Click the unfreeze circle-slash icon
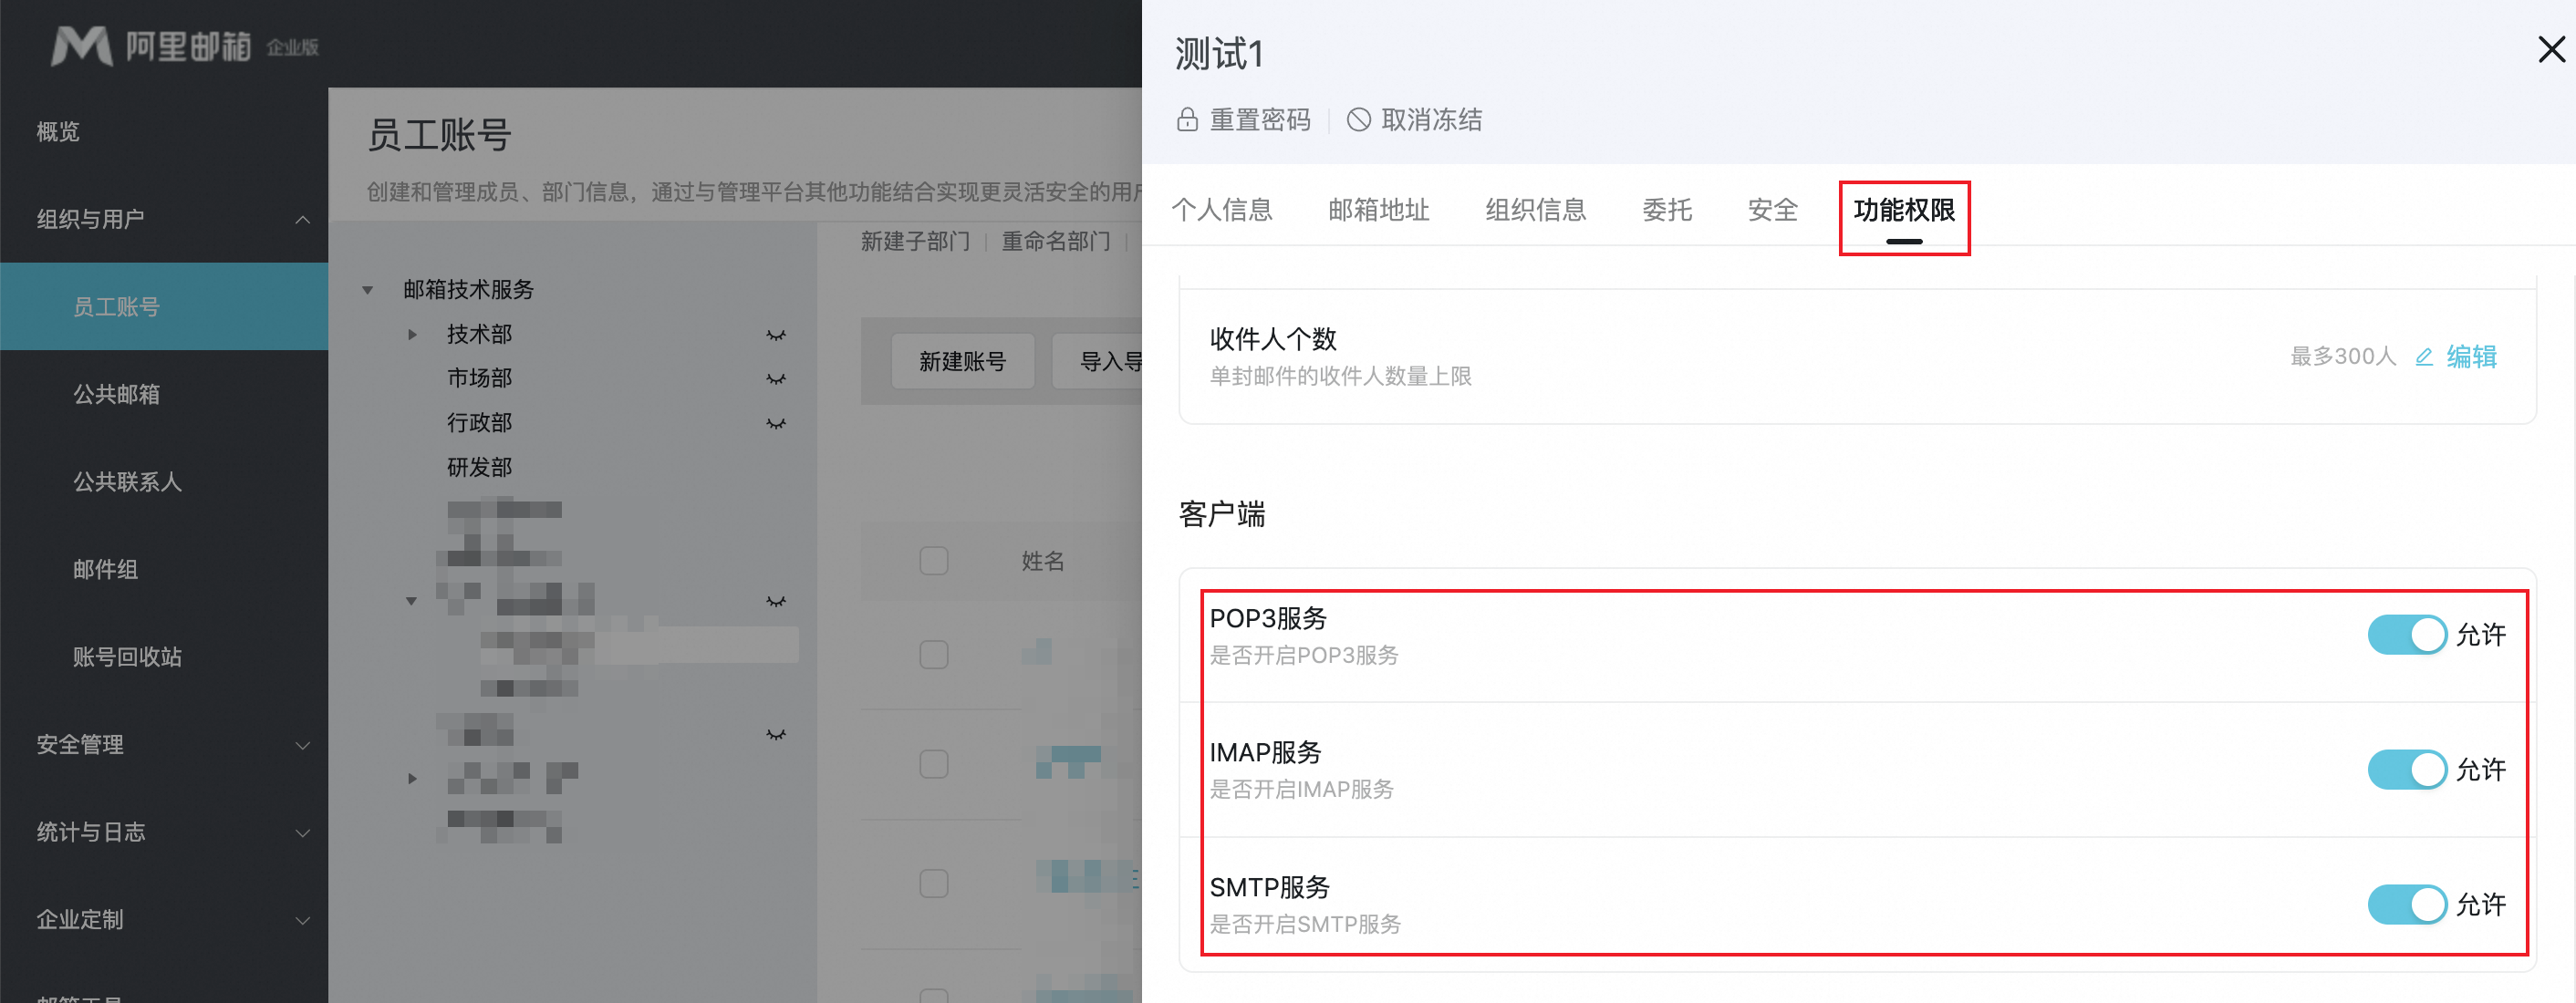 pyautogui.click(x=1358, y=120)
